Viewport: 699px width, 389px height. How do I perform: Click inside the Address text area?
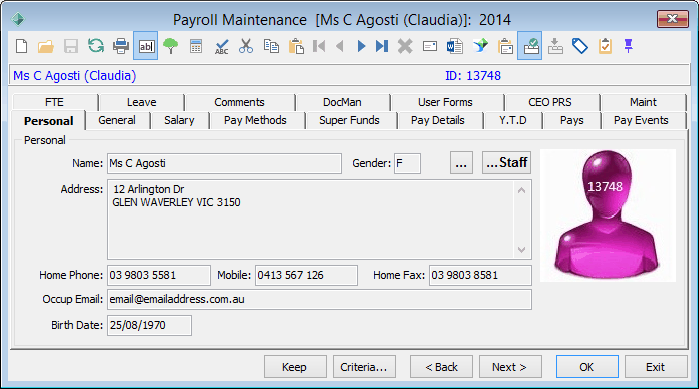[319, 219]
